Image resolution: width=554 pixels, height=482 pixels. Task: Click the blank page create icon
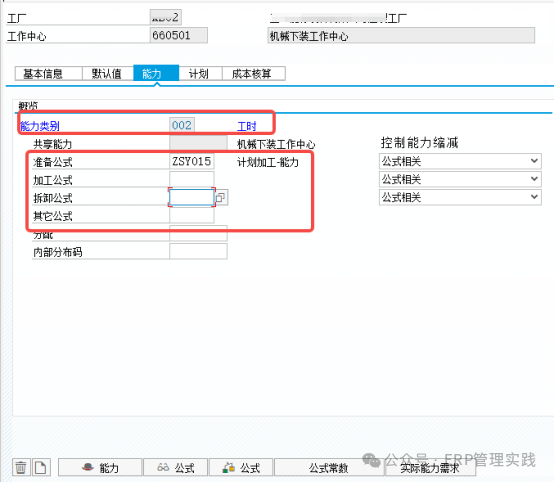click(x=41, y=467)
